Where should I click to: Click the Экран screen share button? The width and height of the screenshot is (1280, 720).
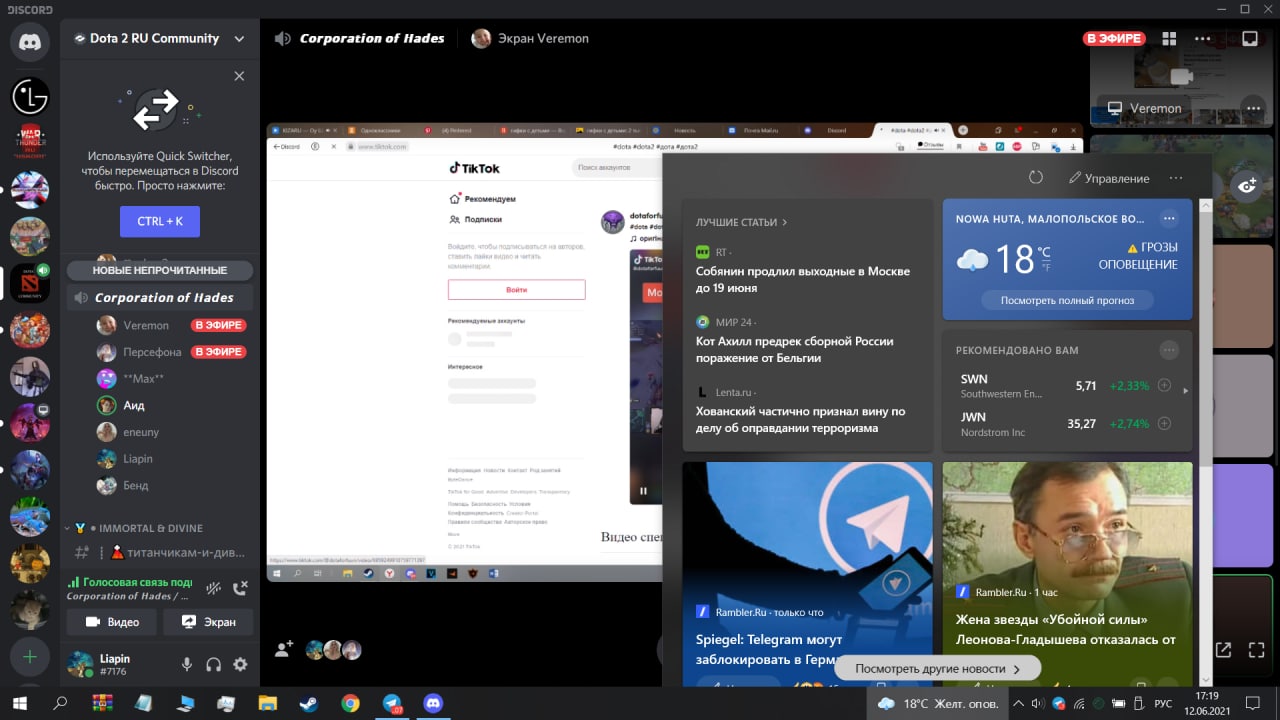[x=208, y=621]
